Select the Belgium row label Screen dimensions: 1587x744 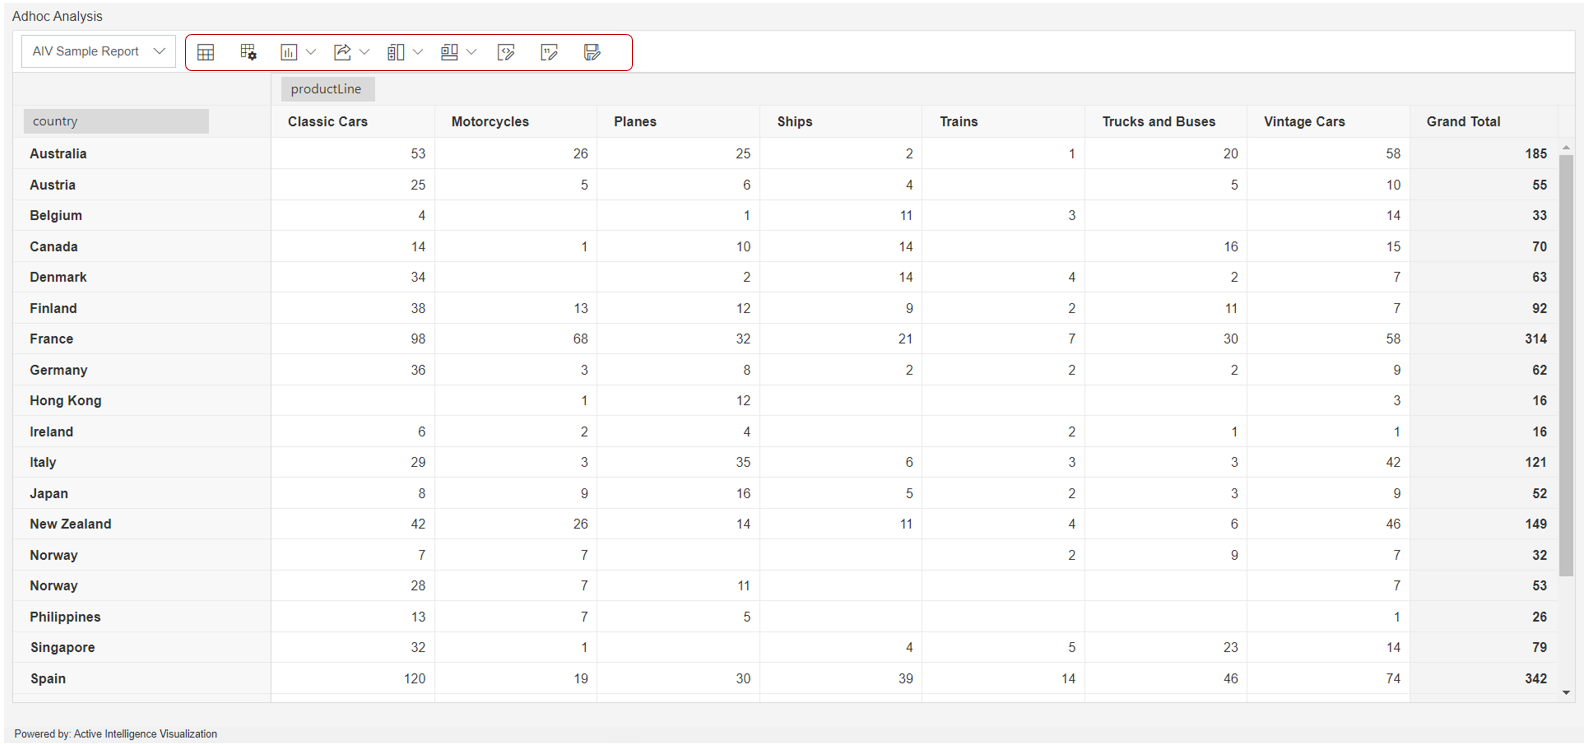click(x=56, y=216)
